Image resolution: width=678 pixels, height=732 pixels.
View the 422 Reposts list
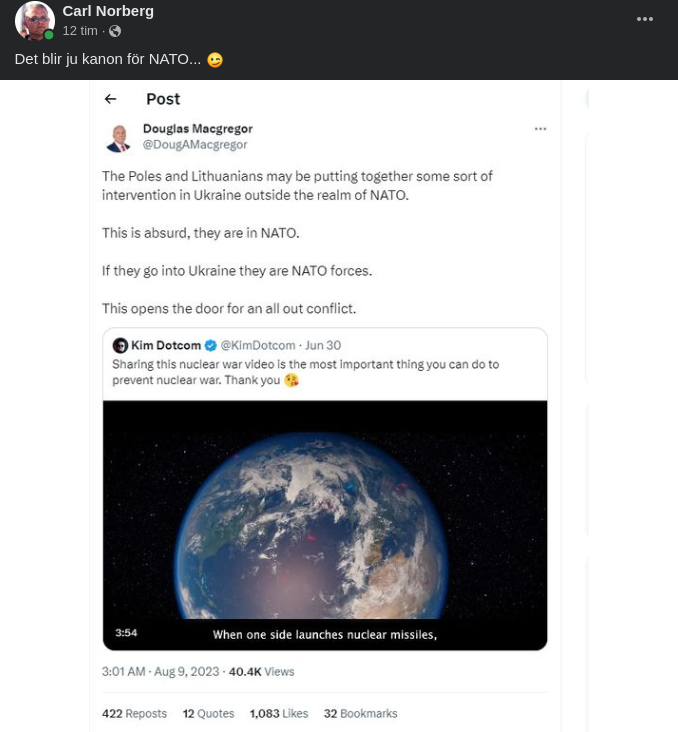(x=134, y=714)
